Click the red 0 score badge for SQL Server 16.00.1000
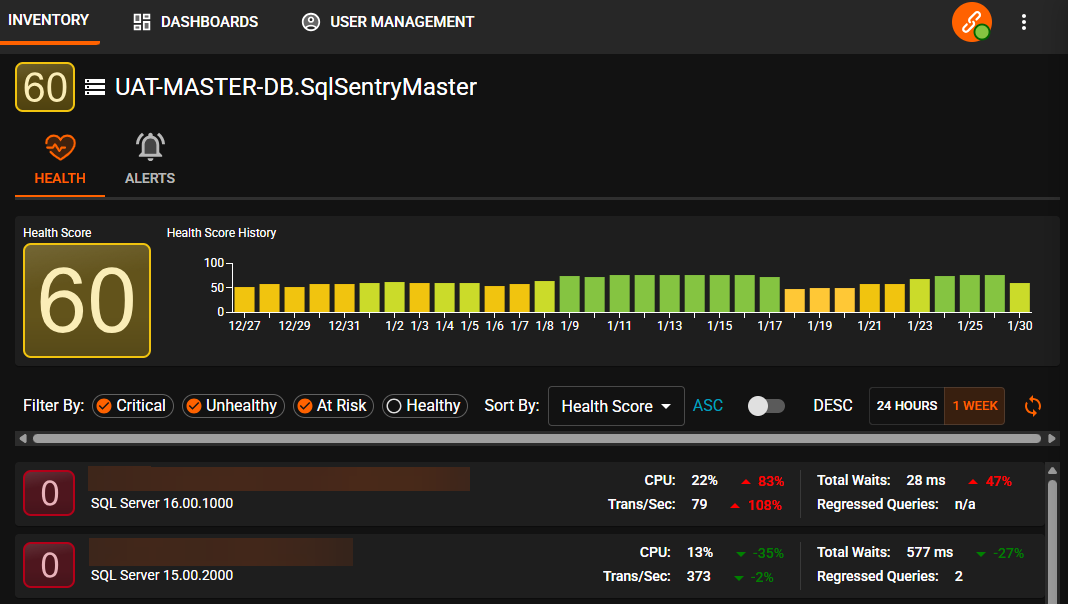1068x604 pixels. [x=49, y=493]
